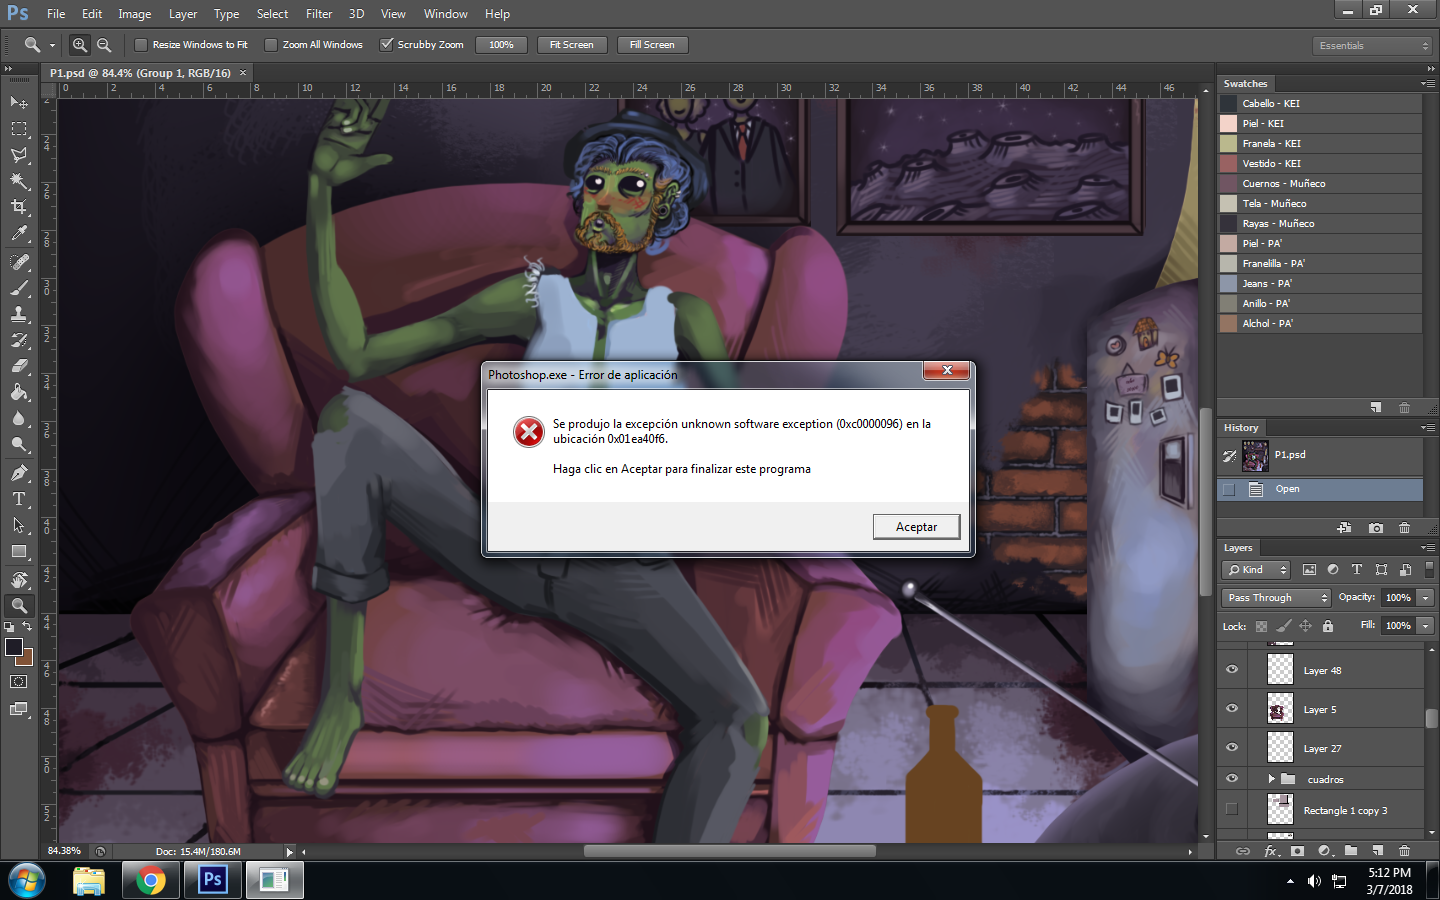Select the Brush tool

coord(19,288)
